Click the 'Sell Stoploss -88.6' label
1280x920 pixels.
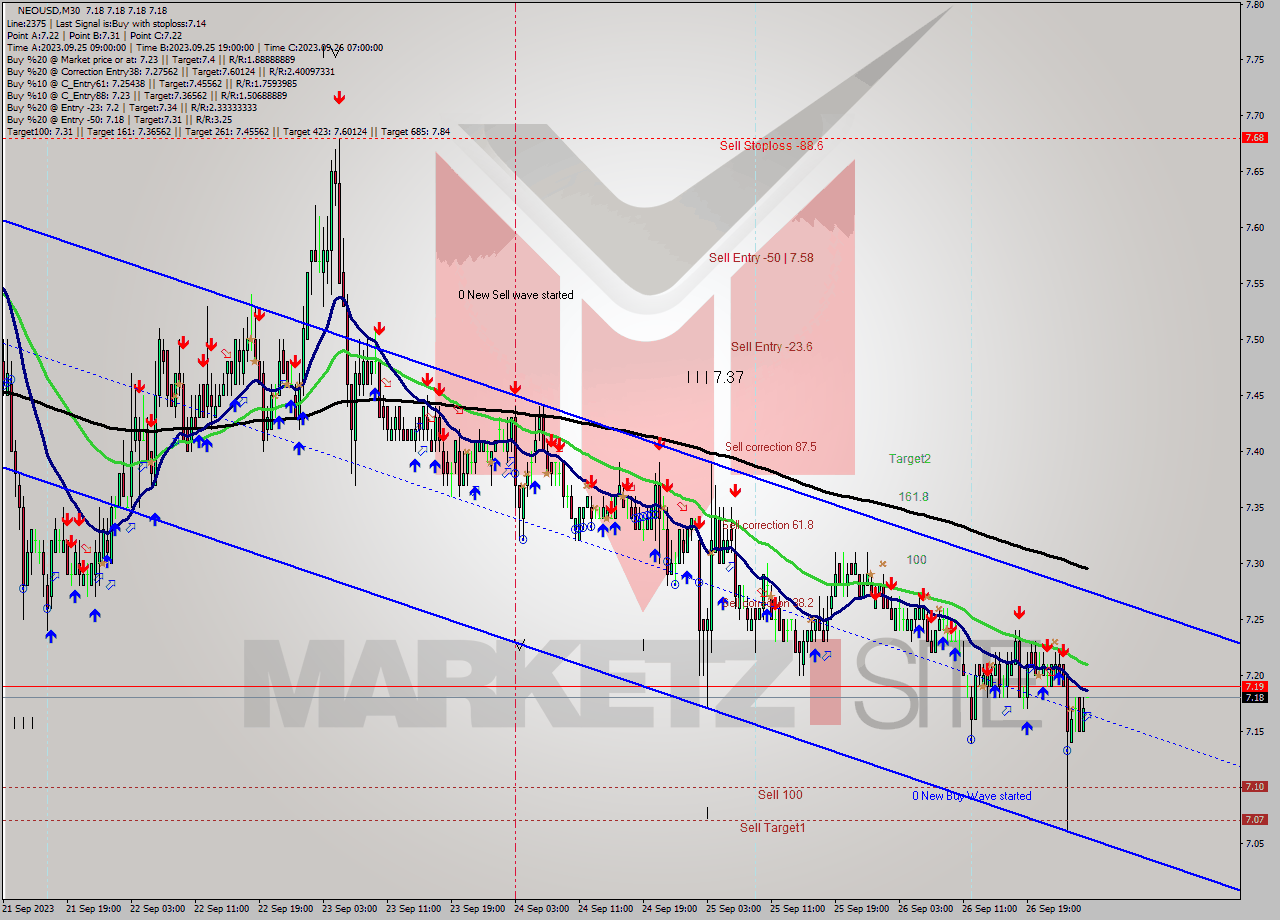(771, 145)
